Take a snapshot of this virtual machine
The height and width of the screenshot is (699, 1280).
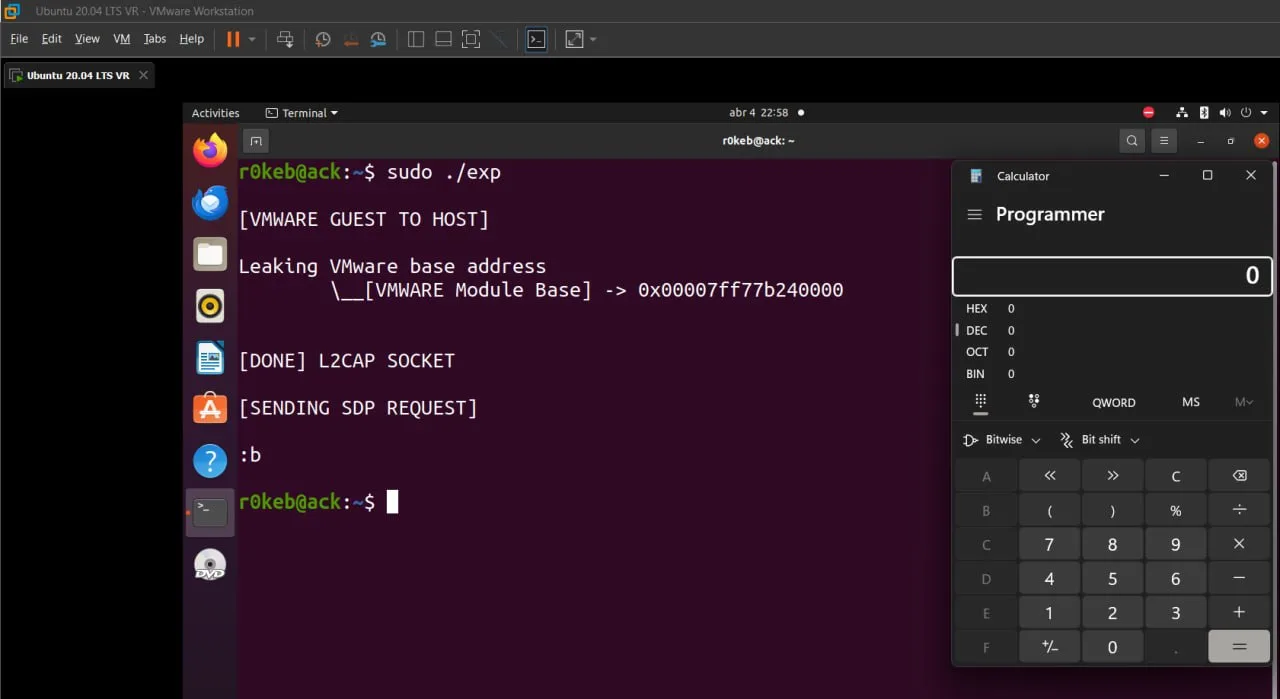(x=323, y=39)
